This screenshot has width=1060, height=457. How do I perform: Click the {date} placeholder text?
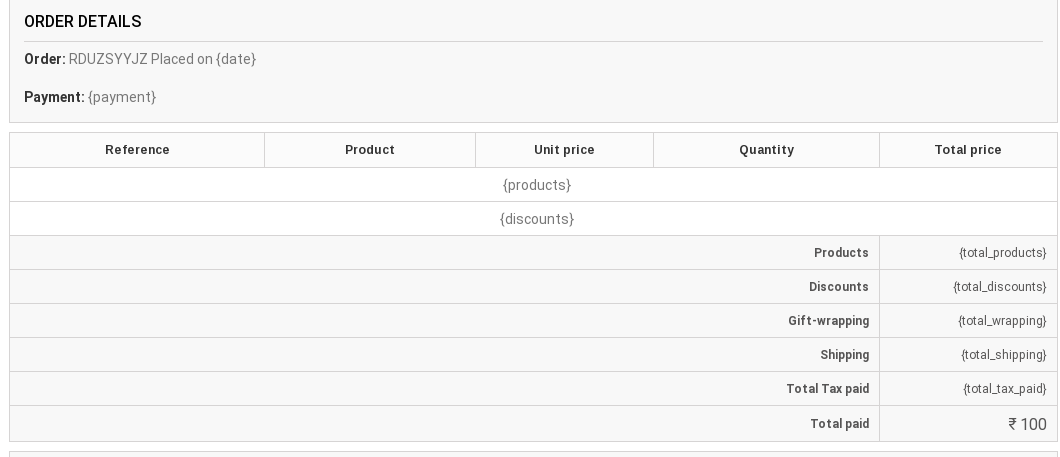pos(236,59)
